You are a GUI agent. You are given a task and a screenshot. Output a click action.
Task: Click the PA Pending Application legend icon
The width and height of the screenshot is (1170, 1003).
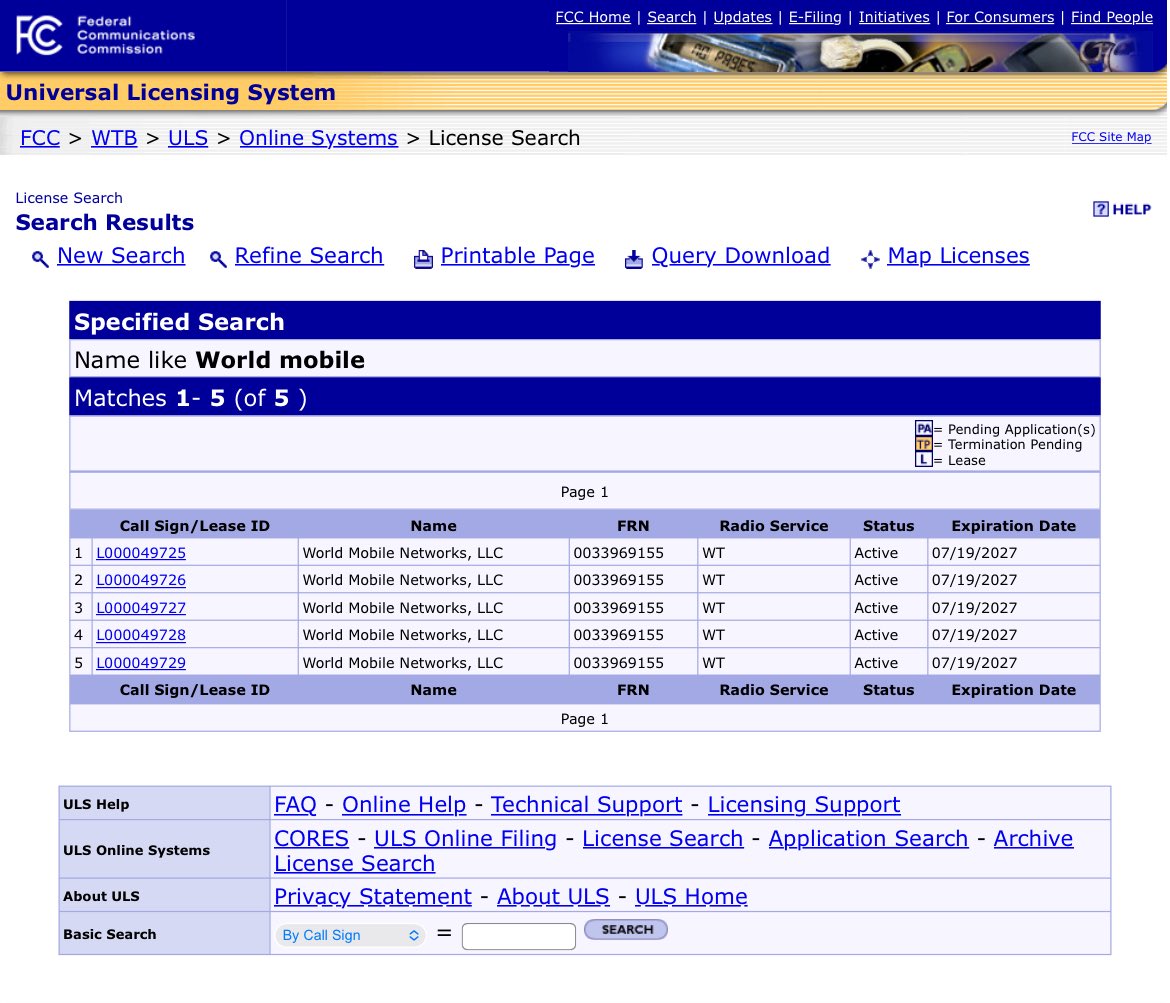924,429
